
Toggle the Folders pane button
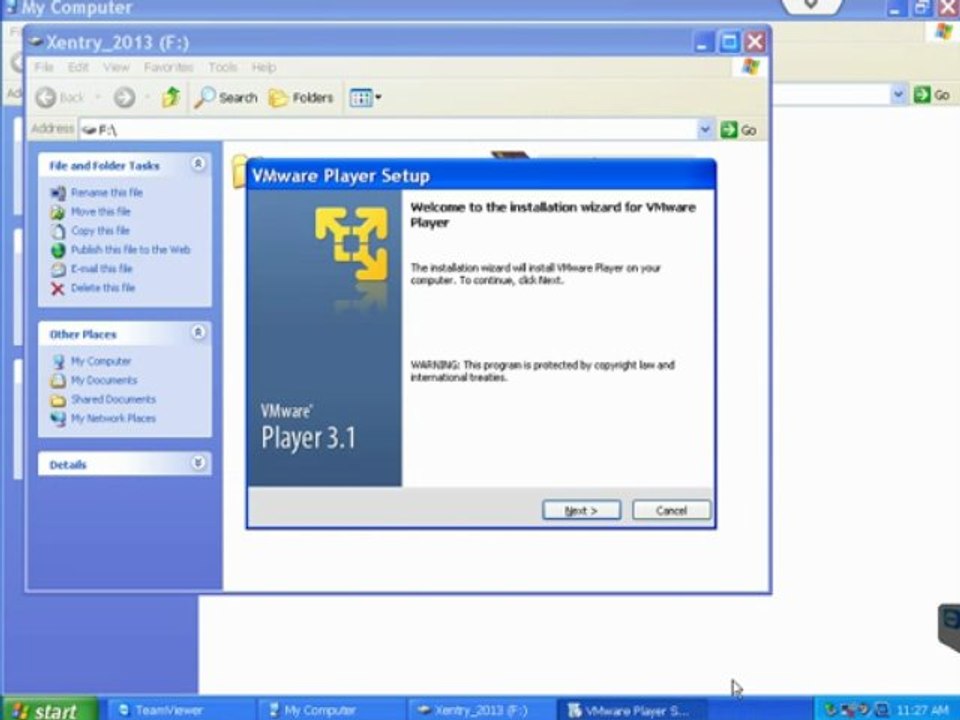click(x=301, y=97)
